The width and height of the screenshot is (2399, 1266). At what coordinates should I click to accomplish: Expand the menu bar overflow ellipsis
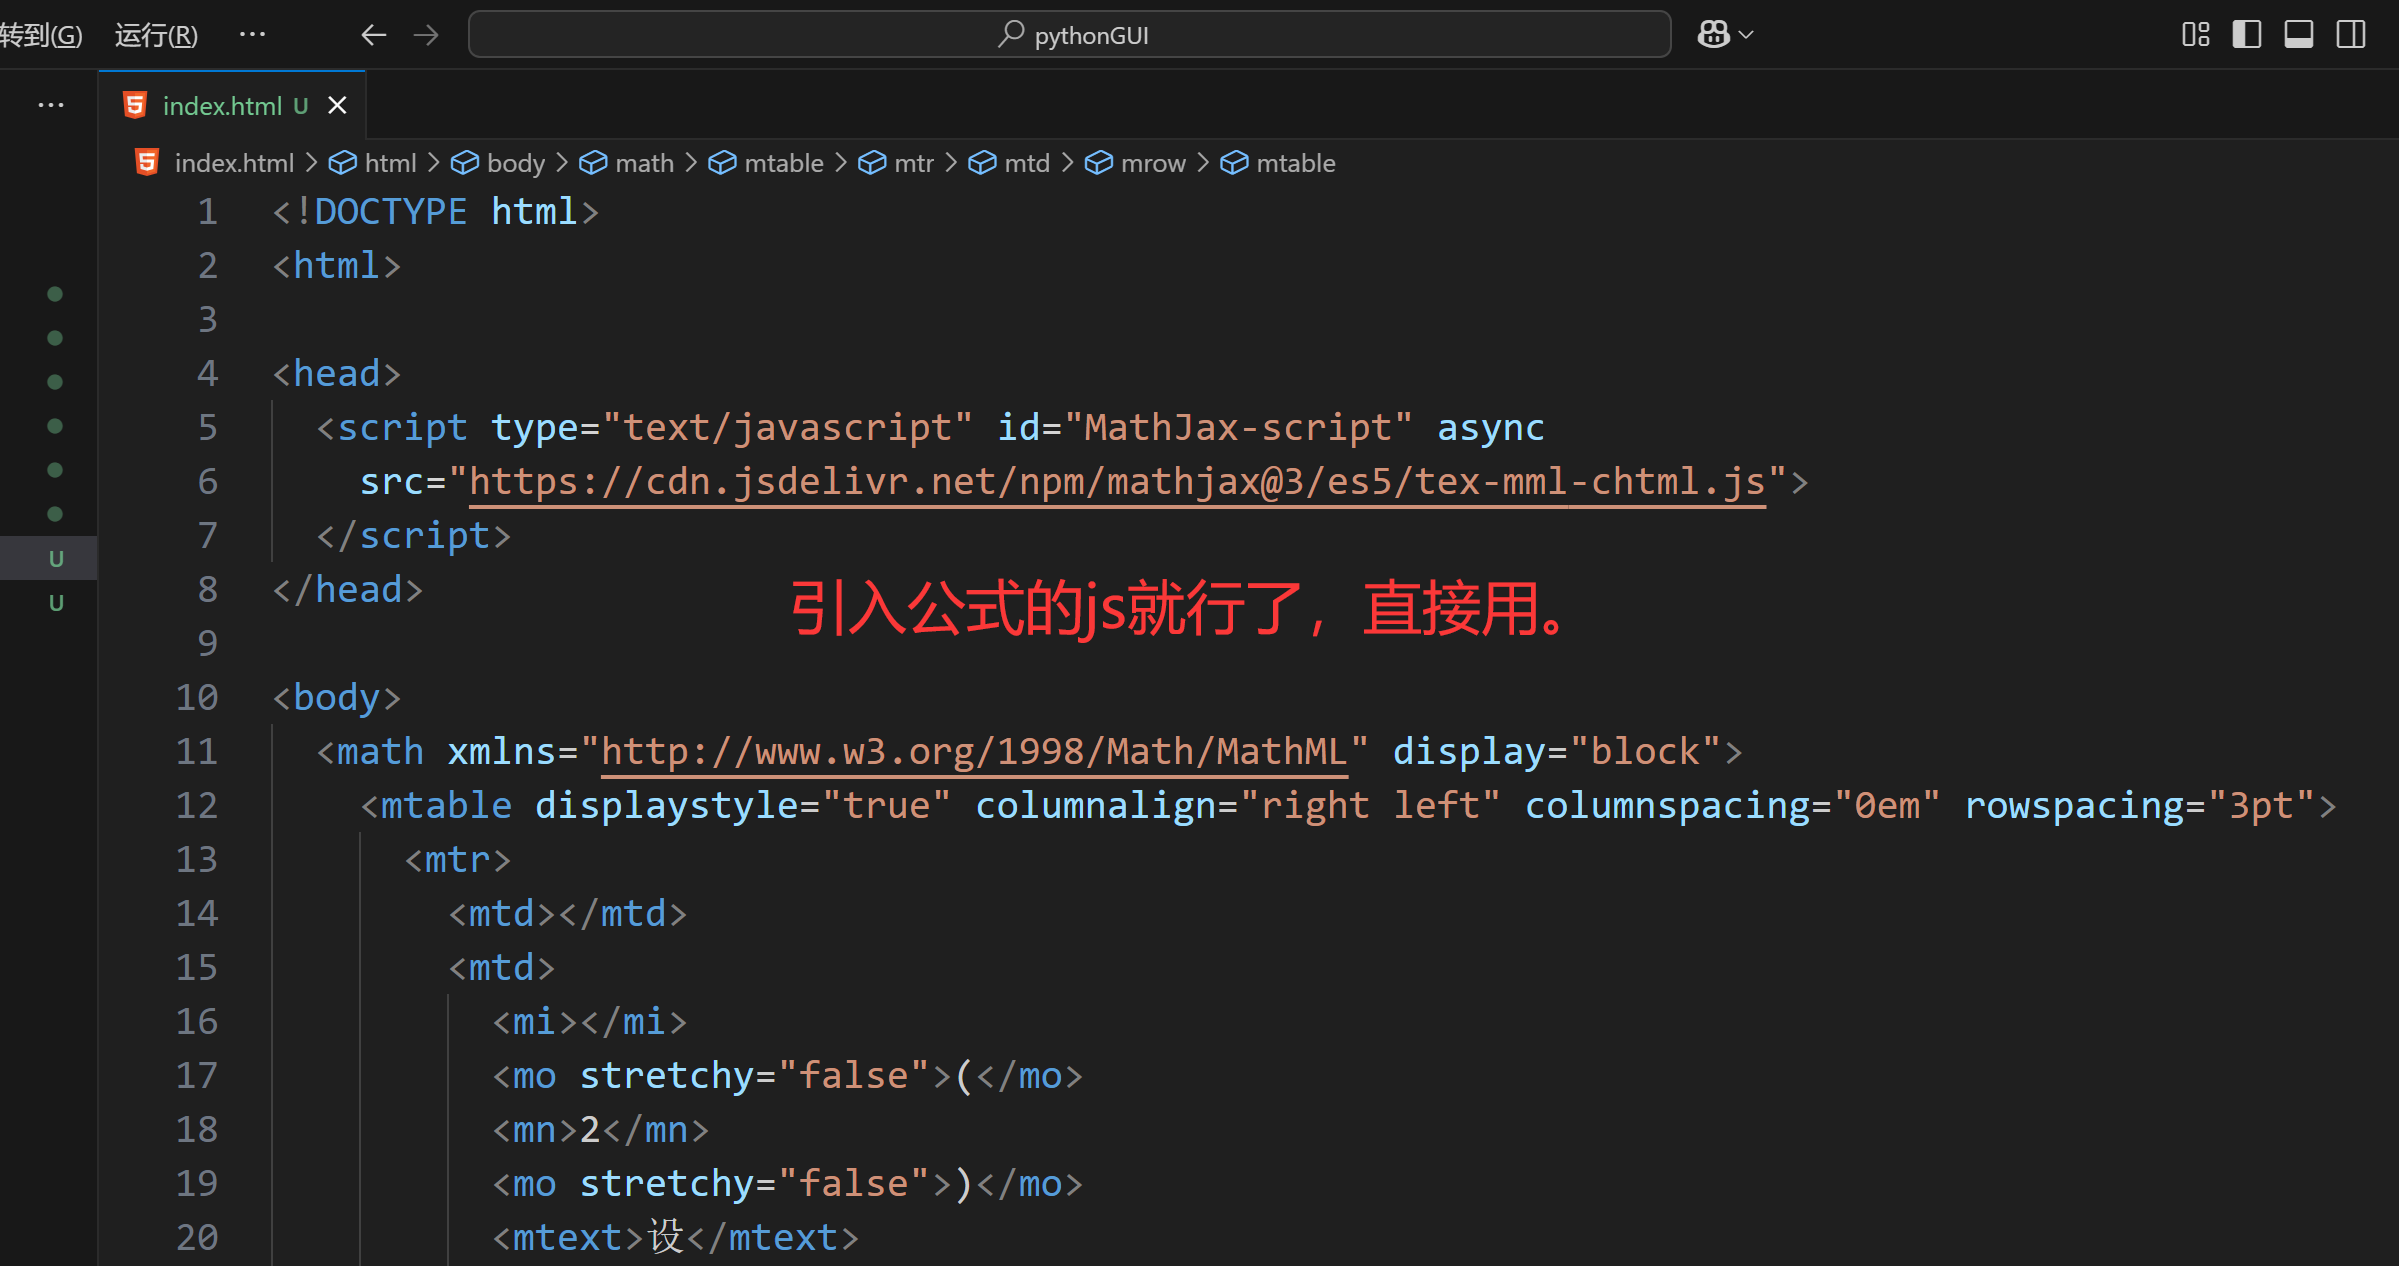pos(252,35)
